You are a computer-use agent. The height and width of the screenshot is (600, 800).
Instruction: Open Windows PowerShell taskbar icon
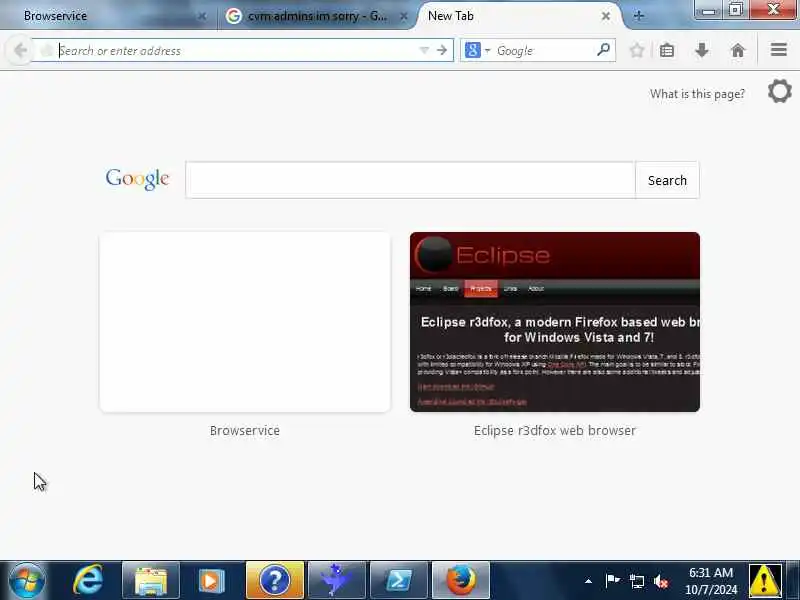point(398,580)
